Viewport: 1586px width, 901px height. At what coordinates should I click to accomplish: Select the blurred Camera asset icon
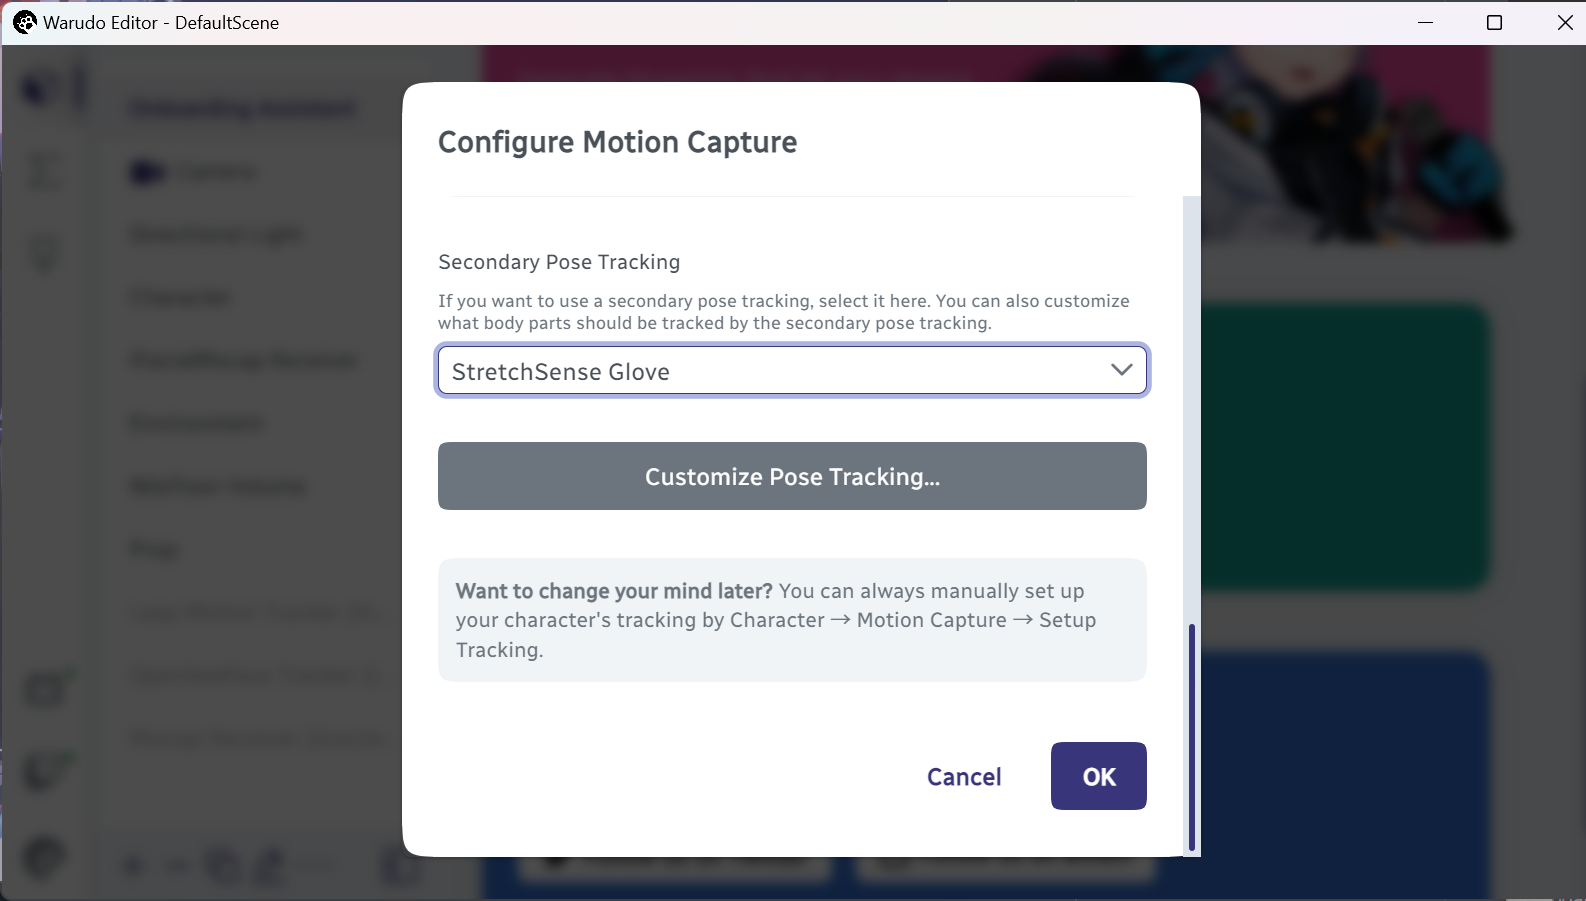click(x=147, y=173)
